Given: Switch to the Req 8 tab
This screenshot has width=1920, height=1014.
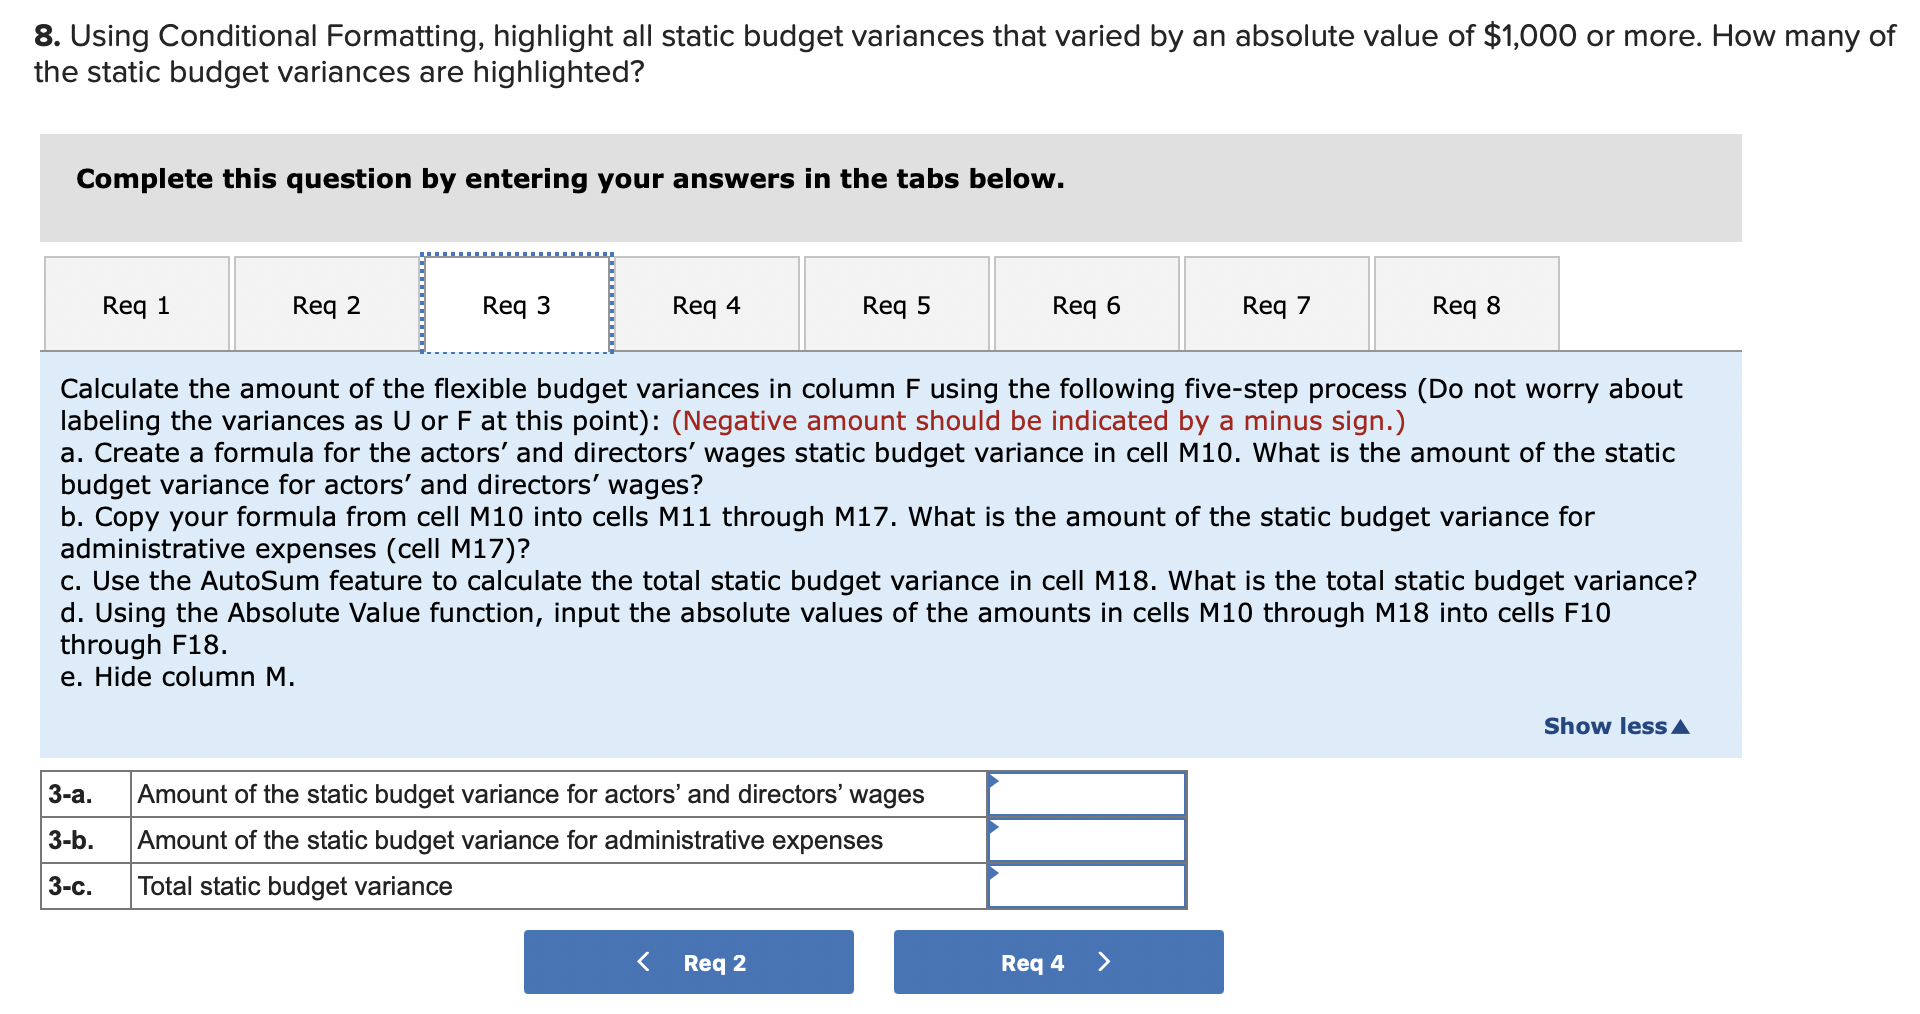Looking at the screenshot, I should tap(1465, 304).
